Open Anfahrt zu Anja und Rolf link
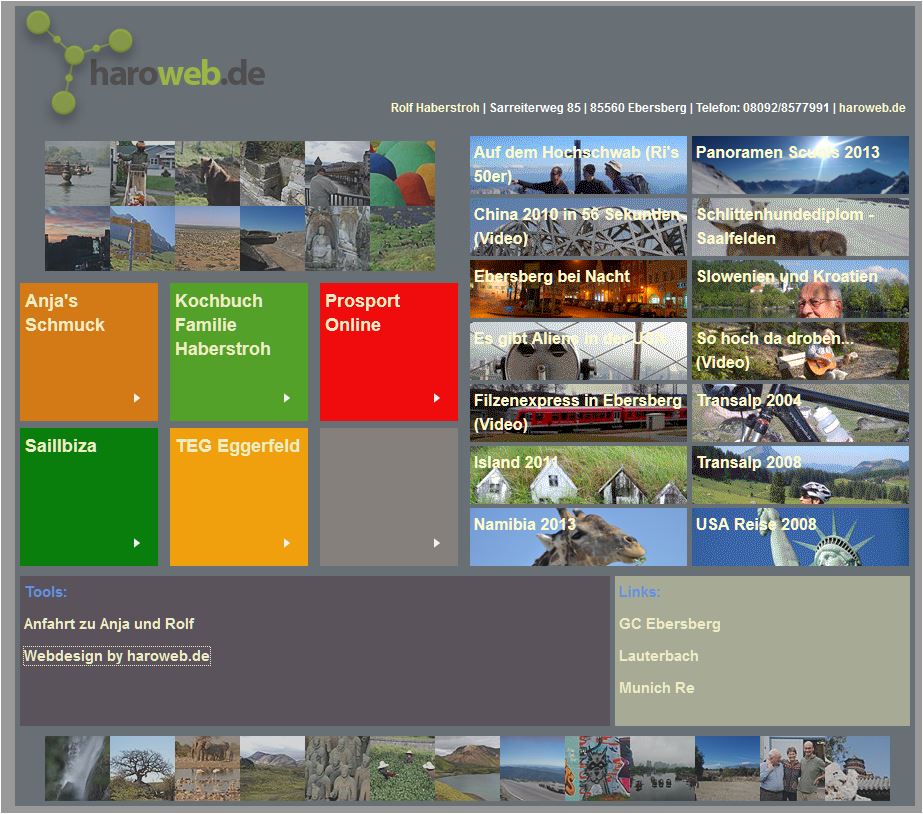923x814 pixels. tap(109, 624)
